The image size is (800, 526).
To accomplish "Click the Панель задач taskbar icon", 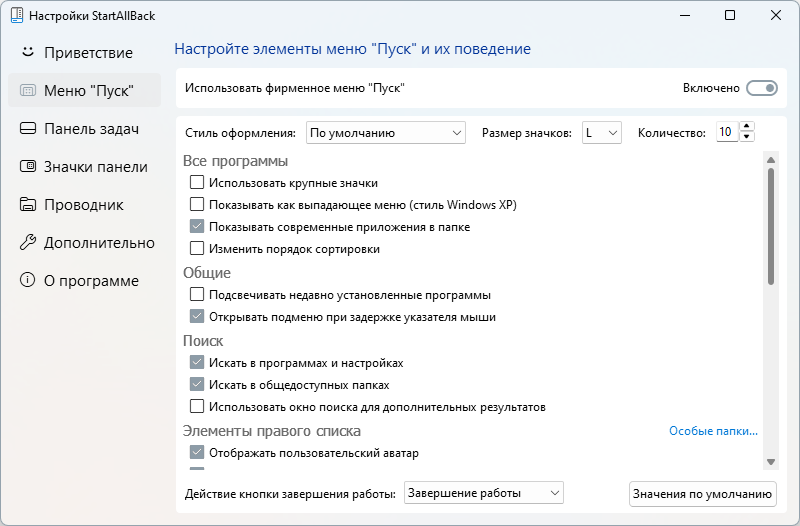I will coord(28,128).
